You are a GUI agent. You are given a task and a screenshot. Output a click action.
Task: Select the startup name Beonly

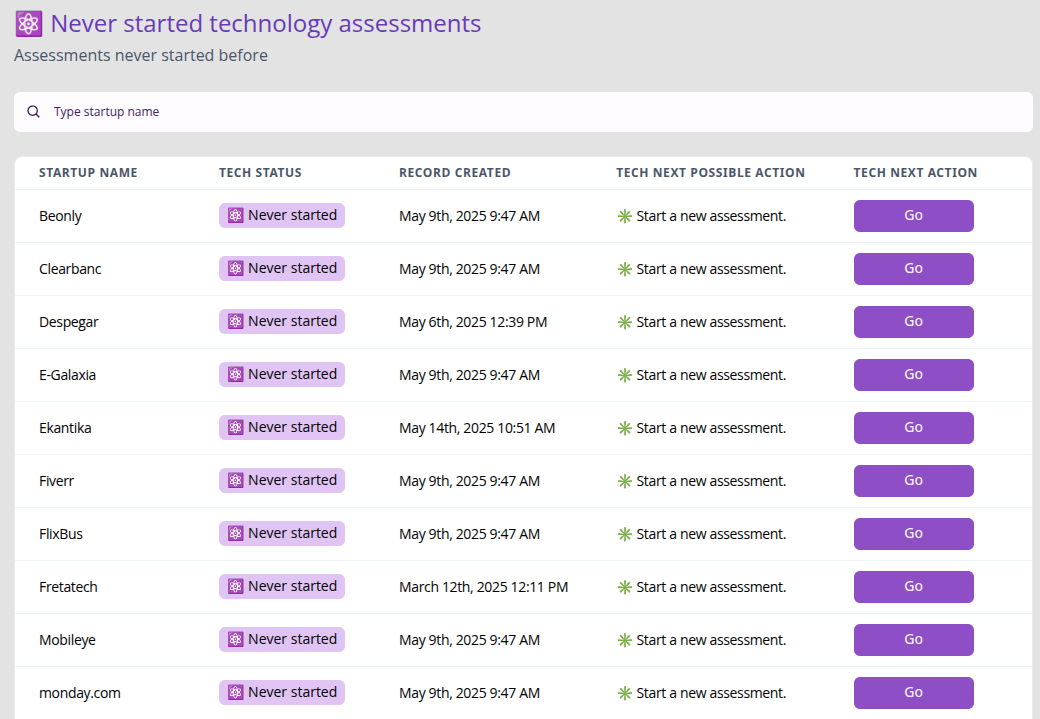(60, 216)
